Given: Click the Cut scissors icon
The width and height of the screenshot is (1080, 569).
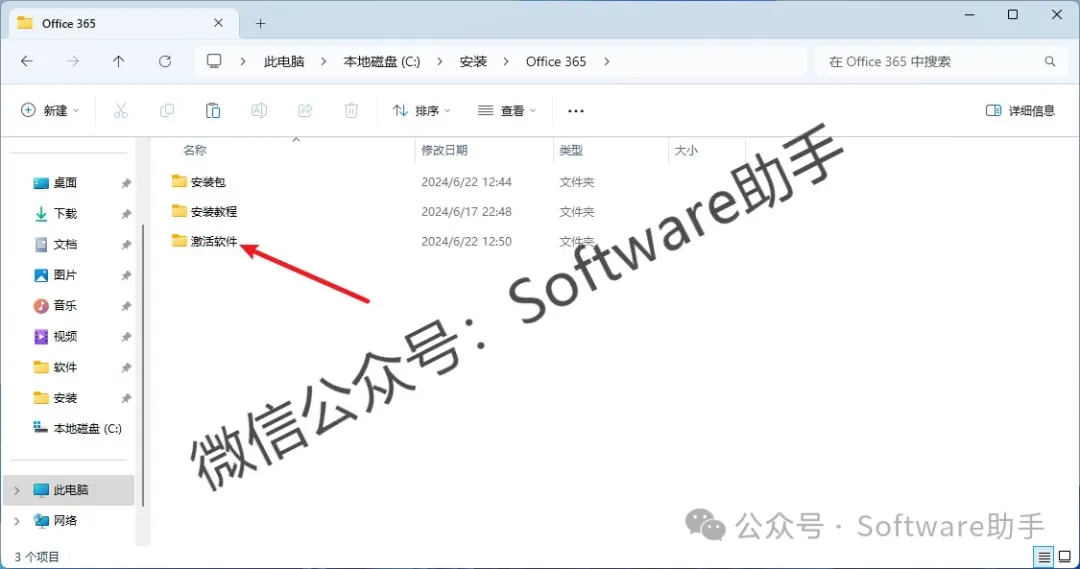Looking at the screenshot, I should click(x=121, y=110).
